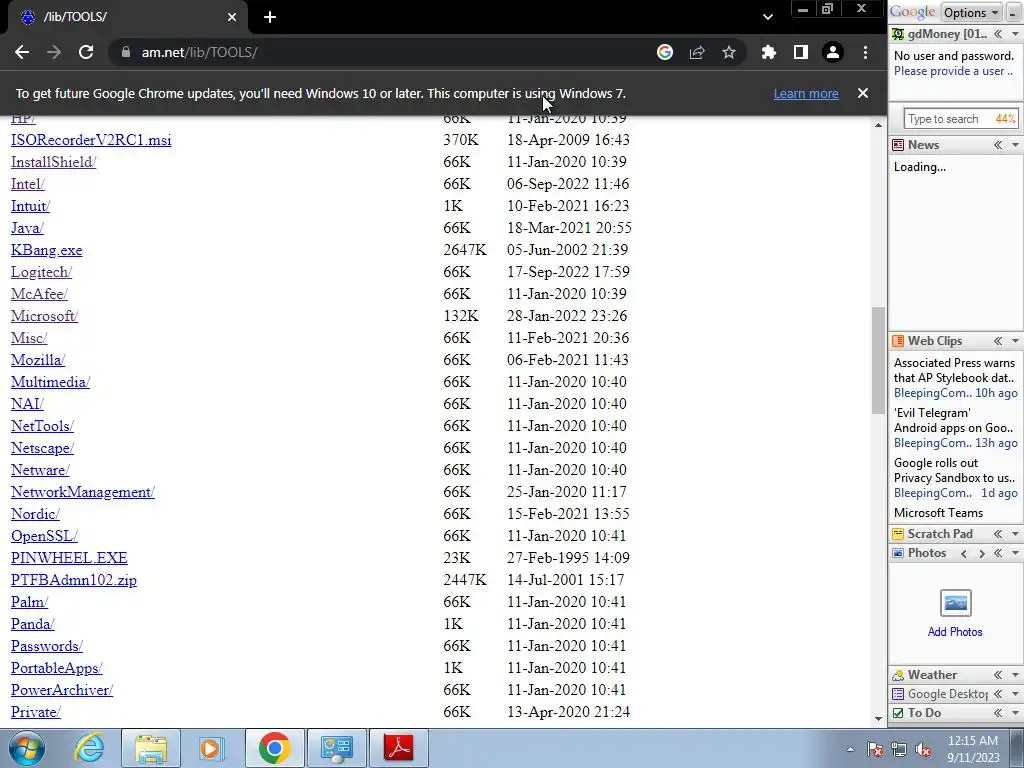Image resolution: width=1024 pixels, height=768 pixels.
Task: Go back using the browser back arrow
Action: 22,52
